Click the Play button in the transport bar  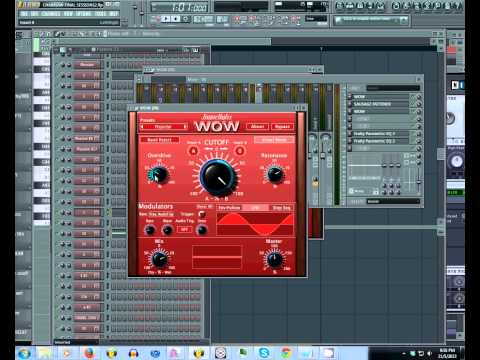coord(166,19)
